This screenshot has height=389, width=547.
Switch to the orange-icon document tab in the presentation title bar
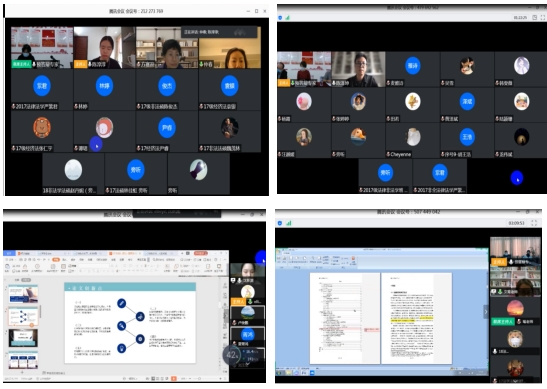coord(124,253)
